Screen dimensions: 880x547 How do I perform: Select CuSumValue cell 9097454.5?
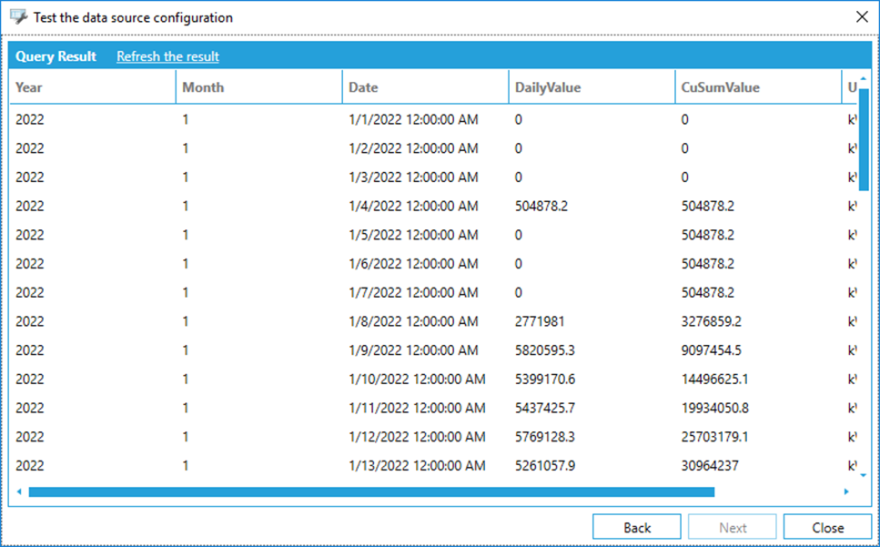(714, 350)
